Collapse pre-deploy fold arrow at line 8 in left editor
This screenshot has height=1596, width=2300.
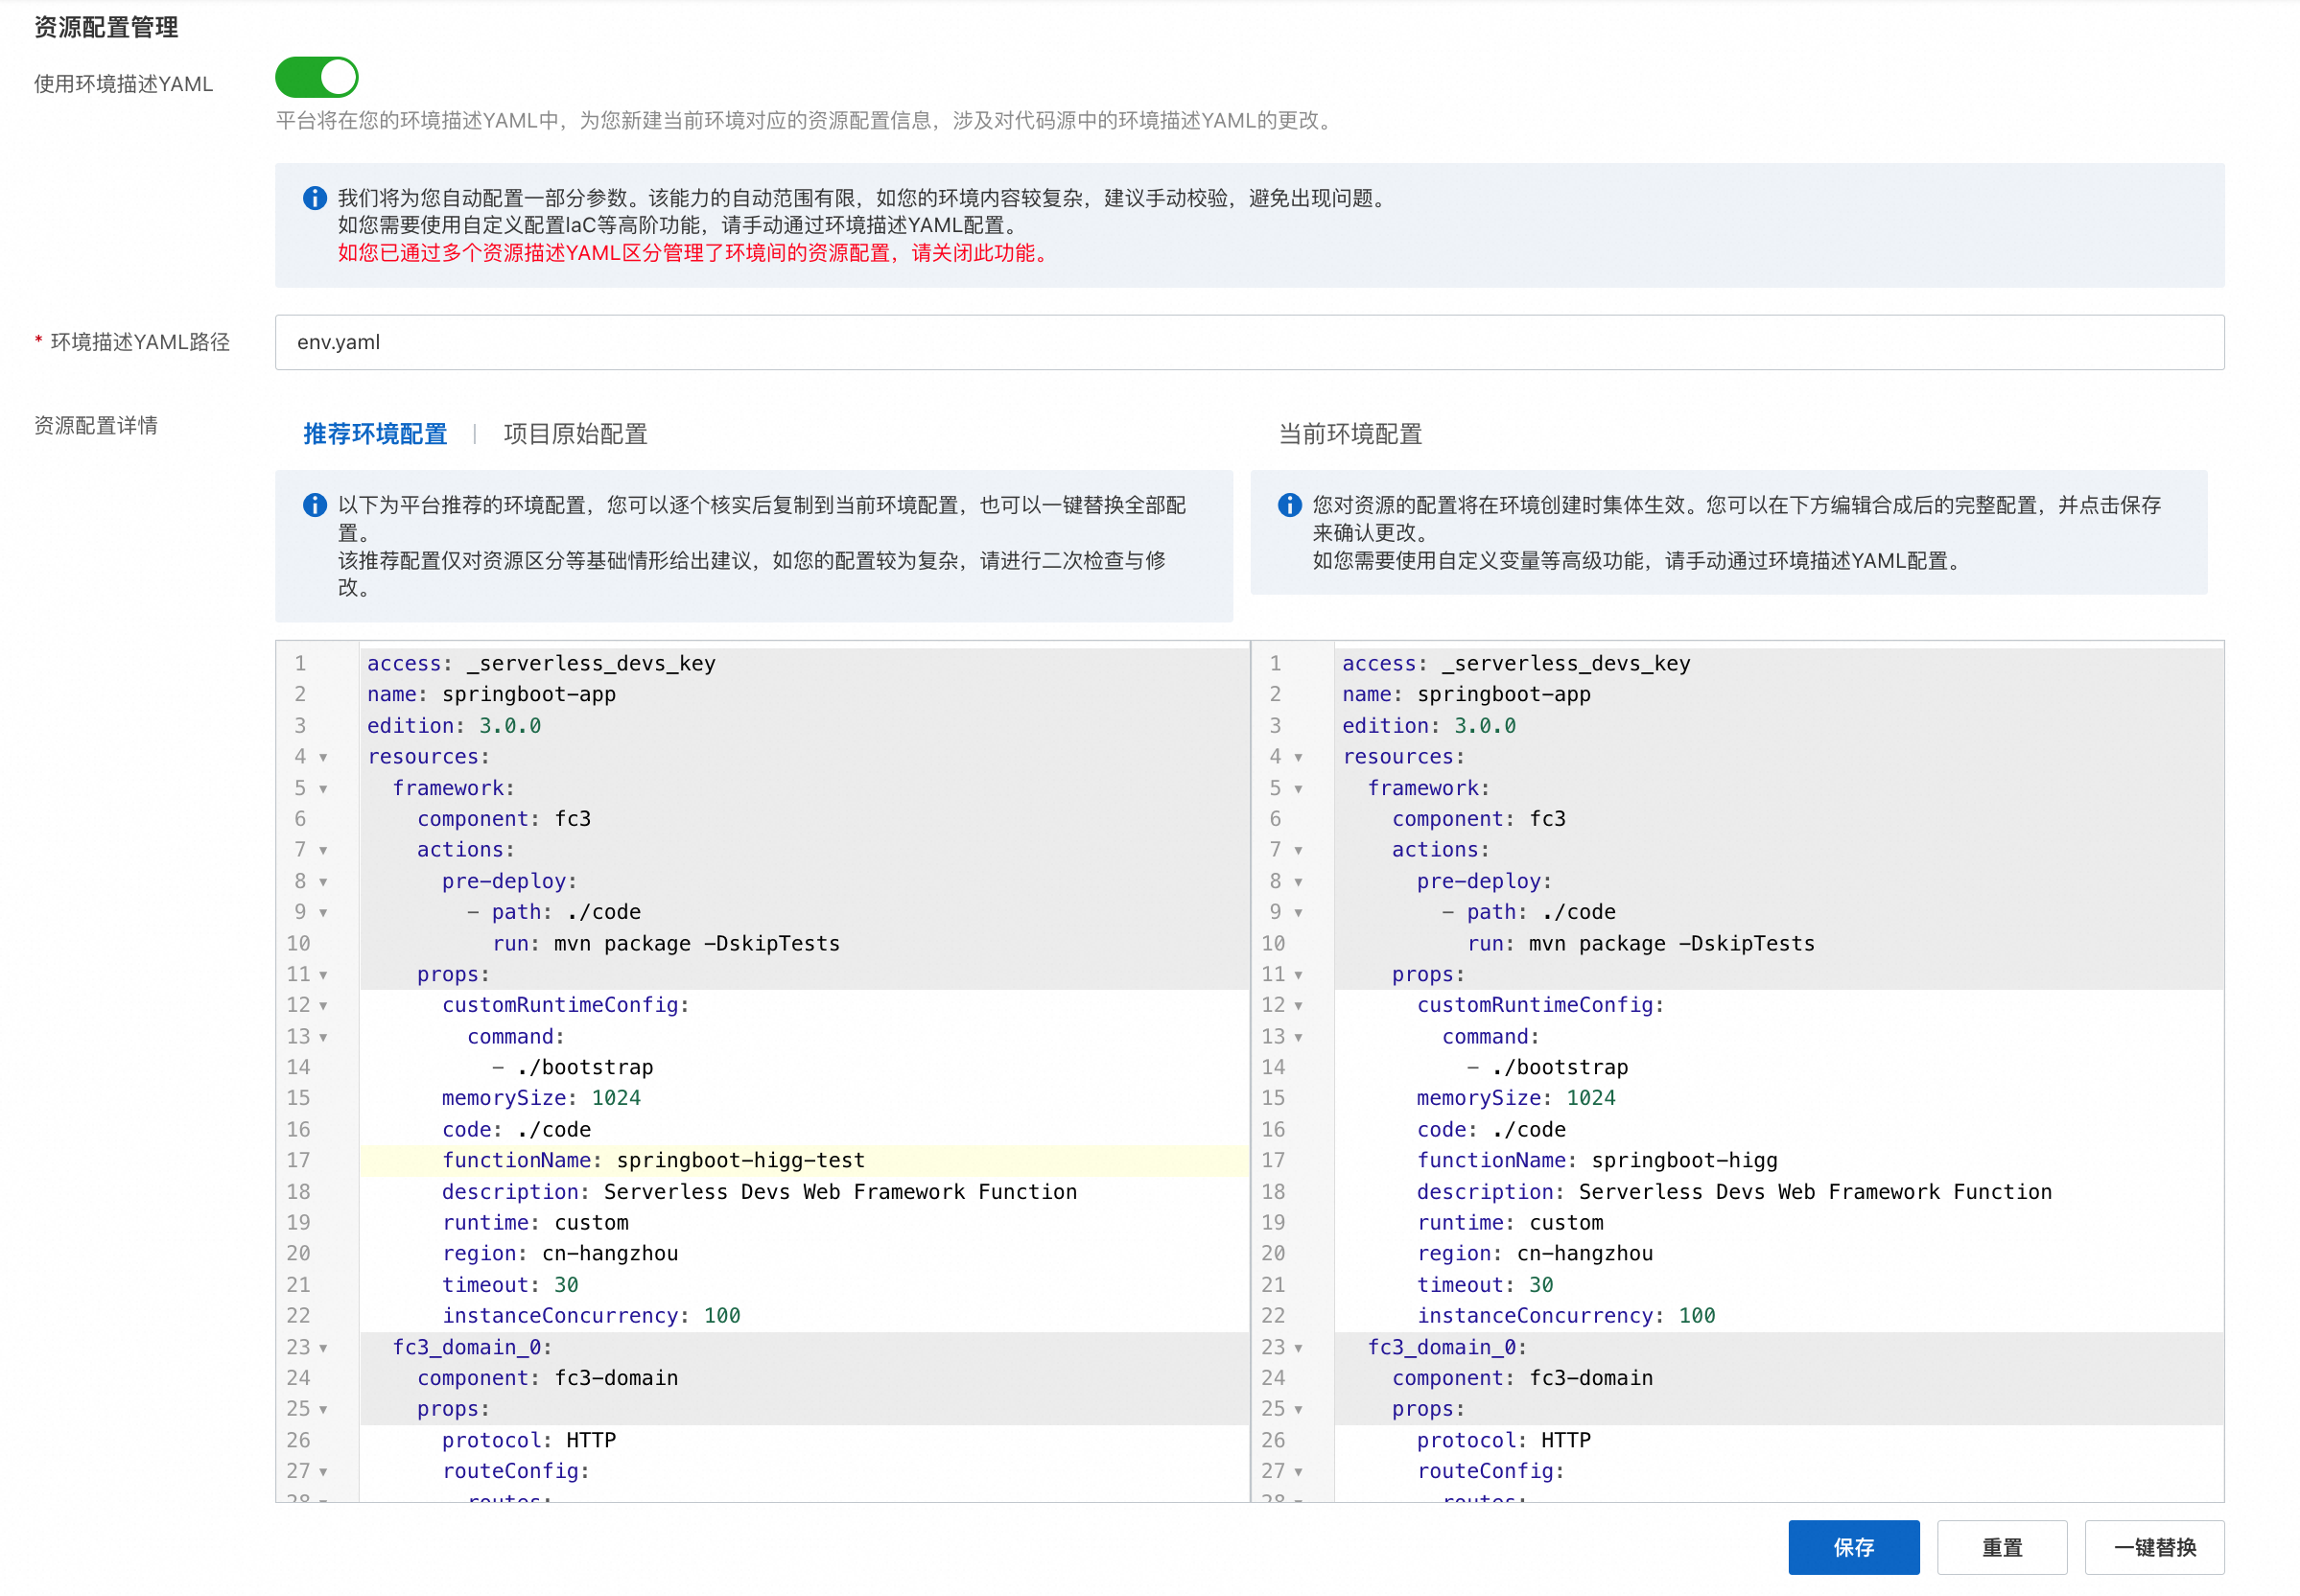click(323, 882)
